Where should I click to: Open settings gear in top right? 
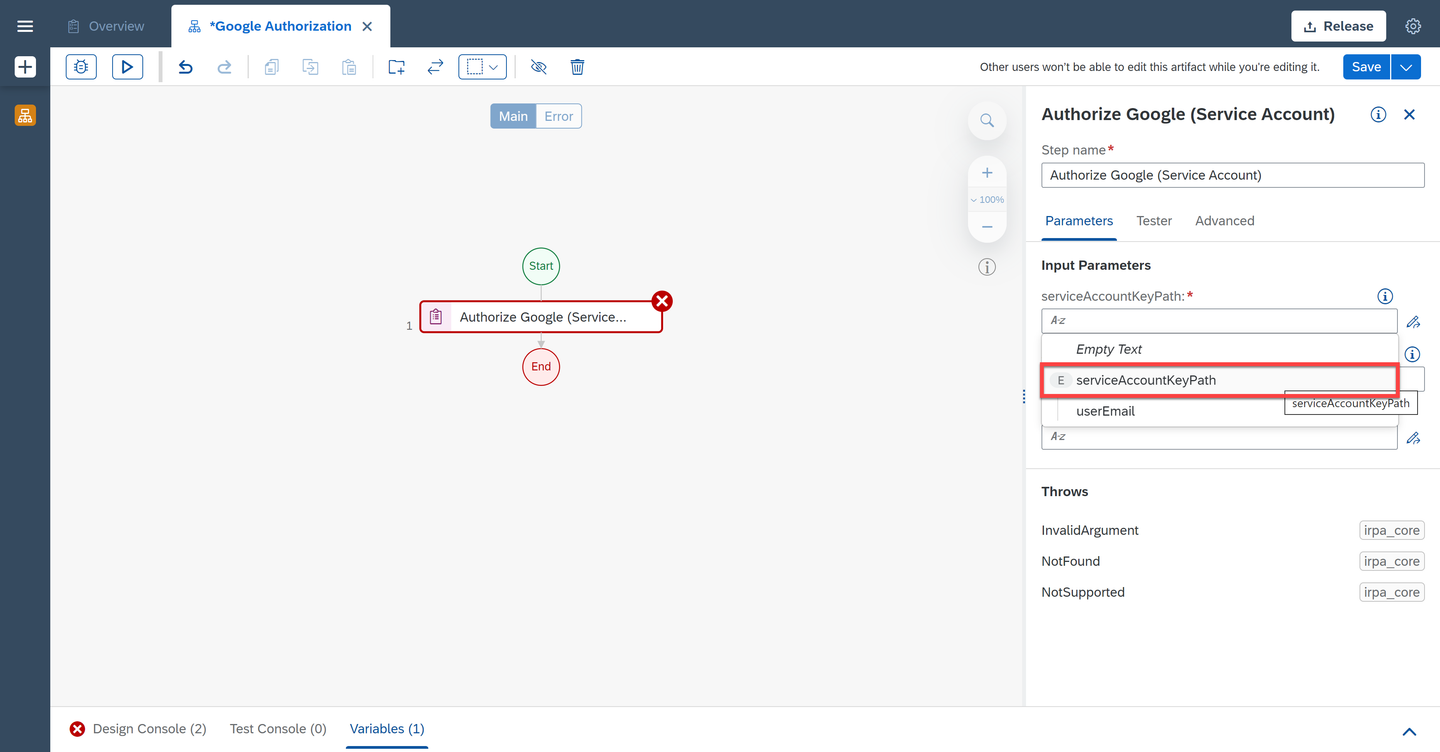pos(1413,26)
